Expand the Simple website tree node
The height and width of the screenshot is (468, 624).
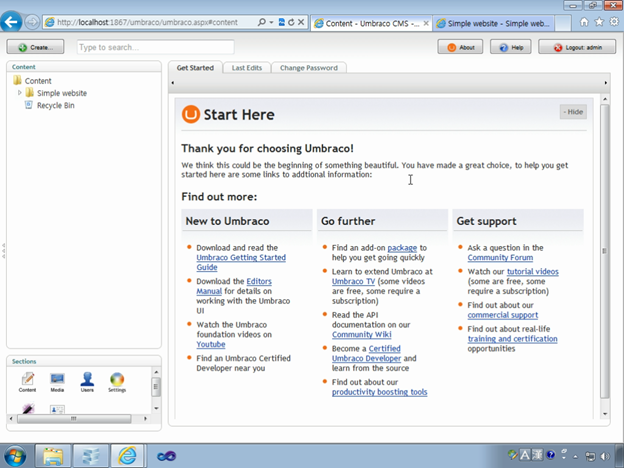coord(20,93)
